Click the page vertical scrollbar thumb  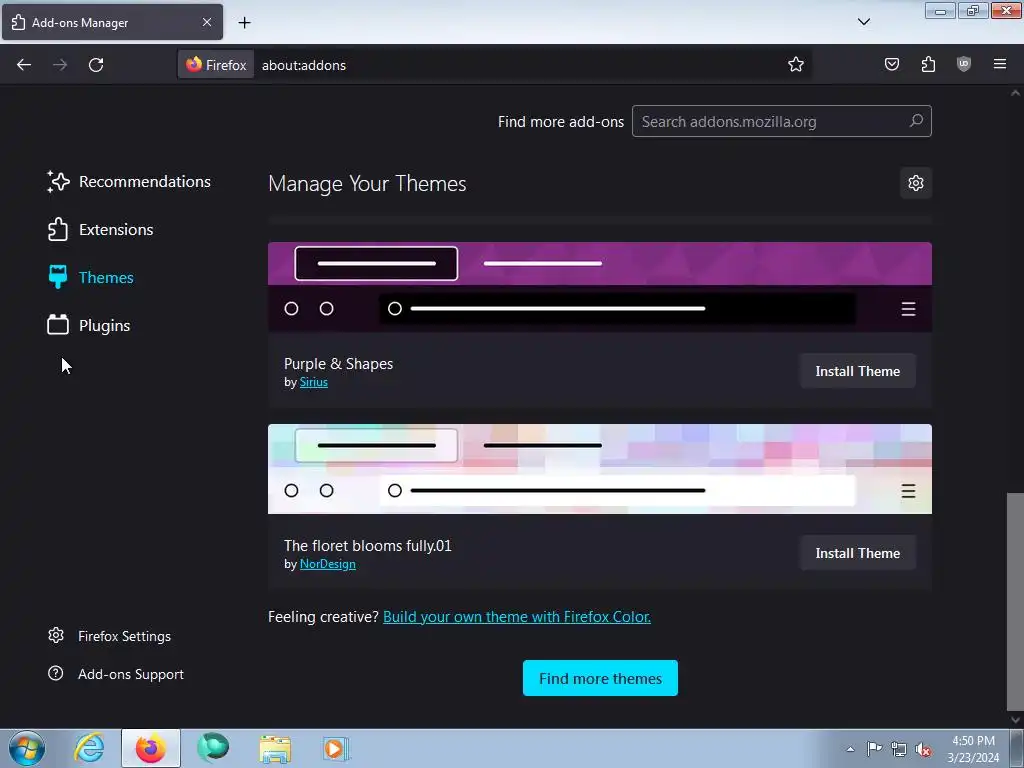coord(1015,601)
